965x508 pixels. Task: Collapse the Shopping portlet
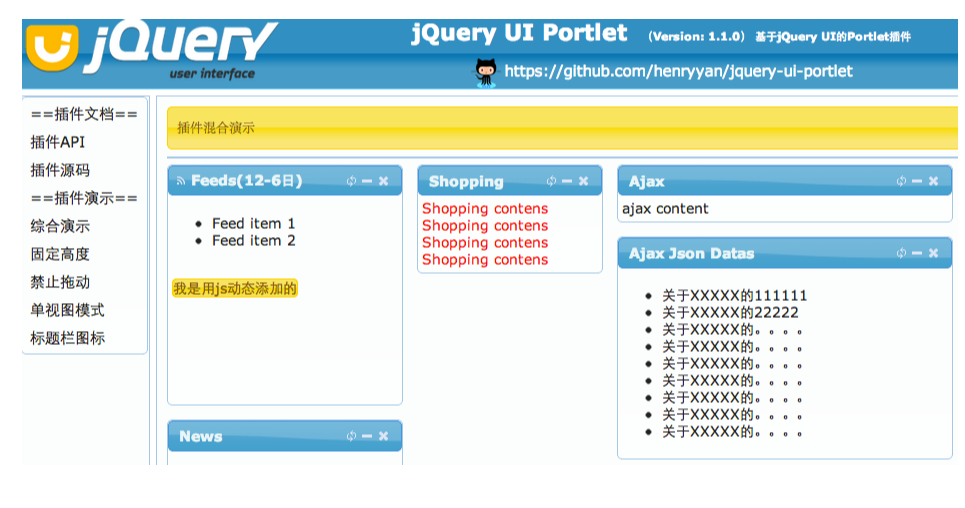click(567, 181)
